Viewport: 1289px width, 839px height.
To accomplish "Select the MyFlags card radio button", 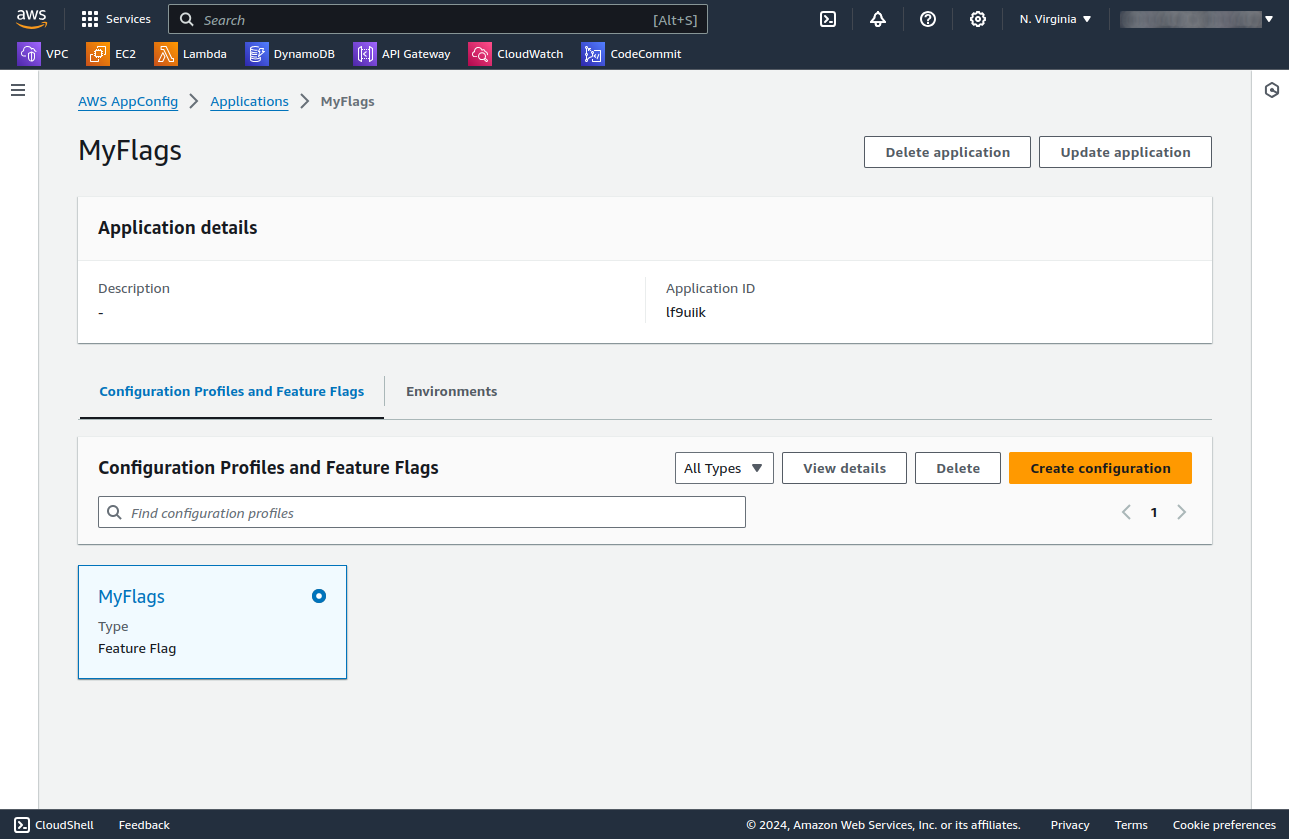I will point(319,596).
